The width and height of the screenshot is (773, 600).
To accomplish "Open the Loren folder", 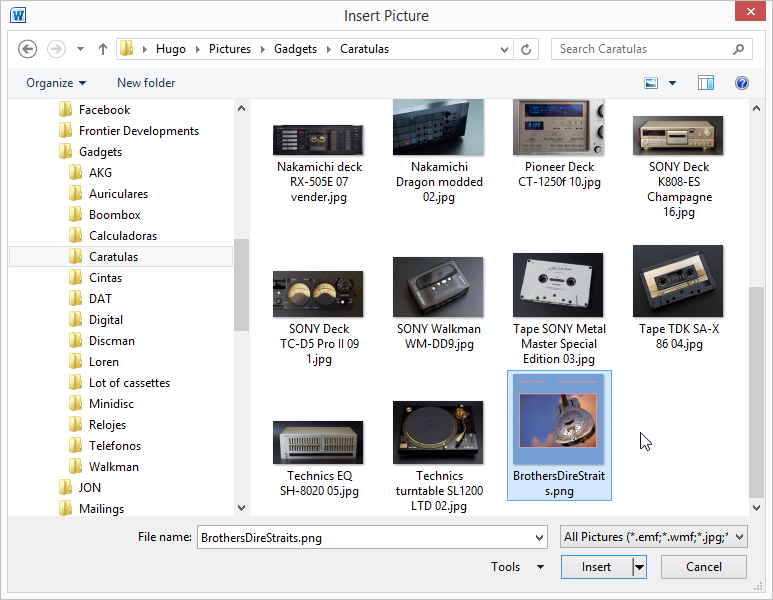I will [104, 362].
